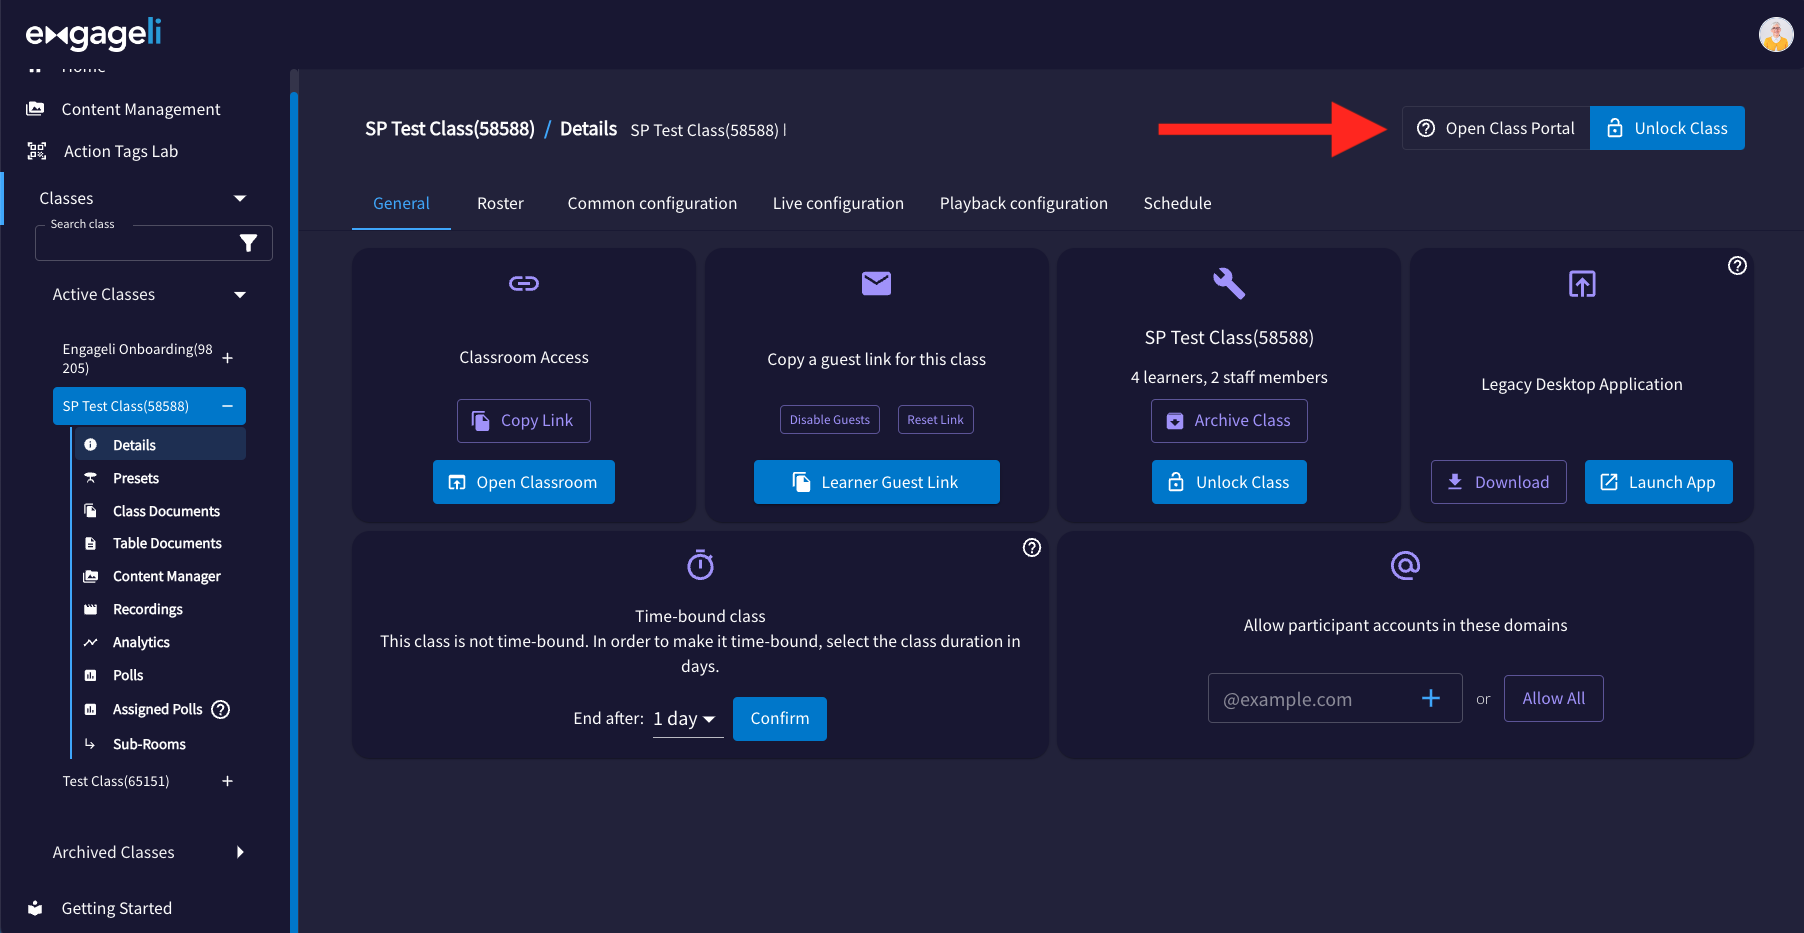Click the Allow All domains button

coord(1554,698)
